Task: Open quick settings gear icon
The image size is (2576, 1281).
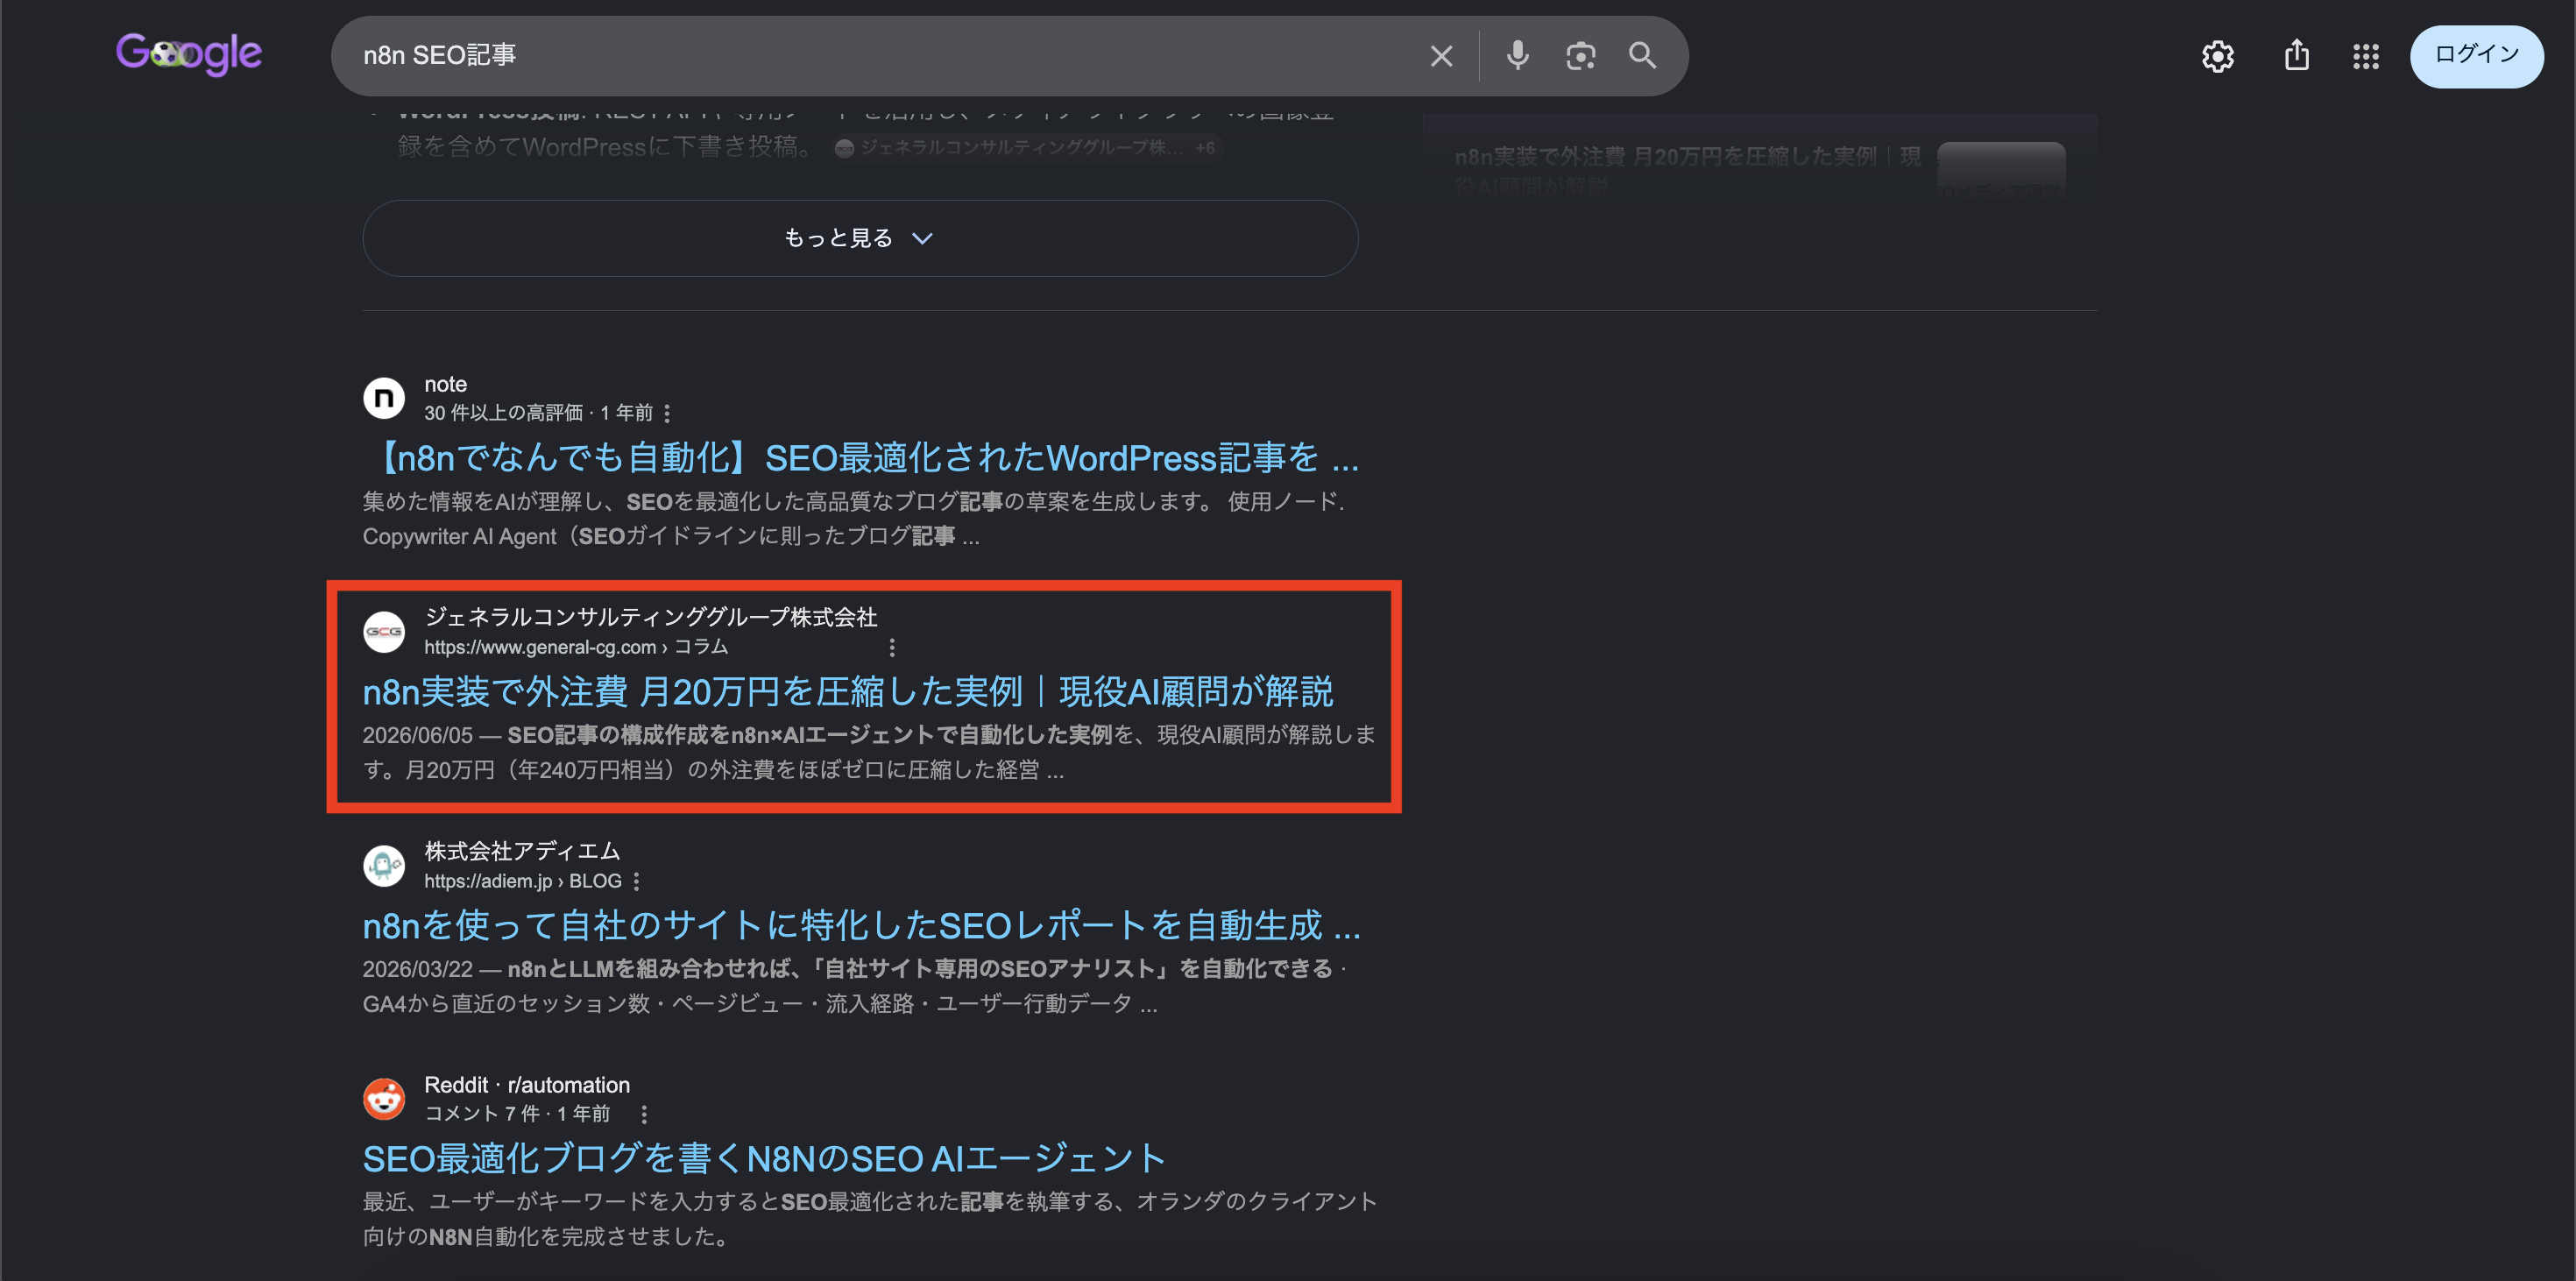Action: tap(2217, 56)
